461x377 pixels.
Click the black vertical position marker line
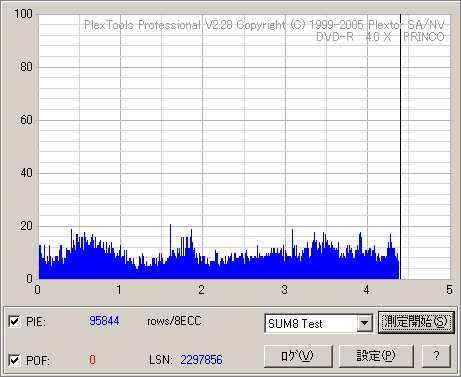coord(400,147)
